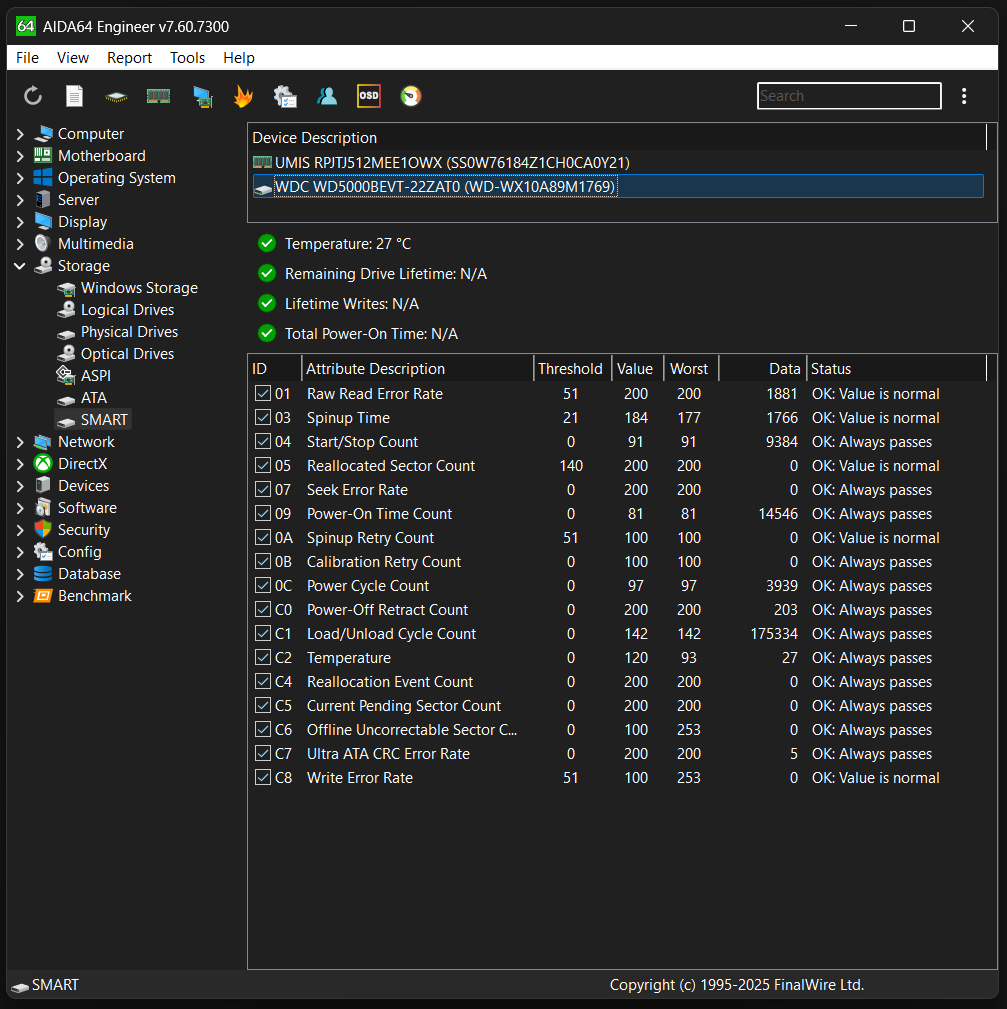Uncheck the Raw Read Error Rate checkbox

tap(263, 394)
